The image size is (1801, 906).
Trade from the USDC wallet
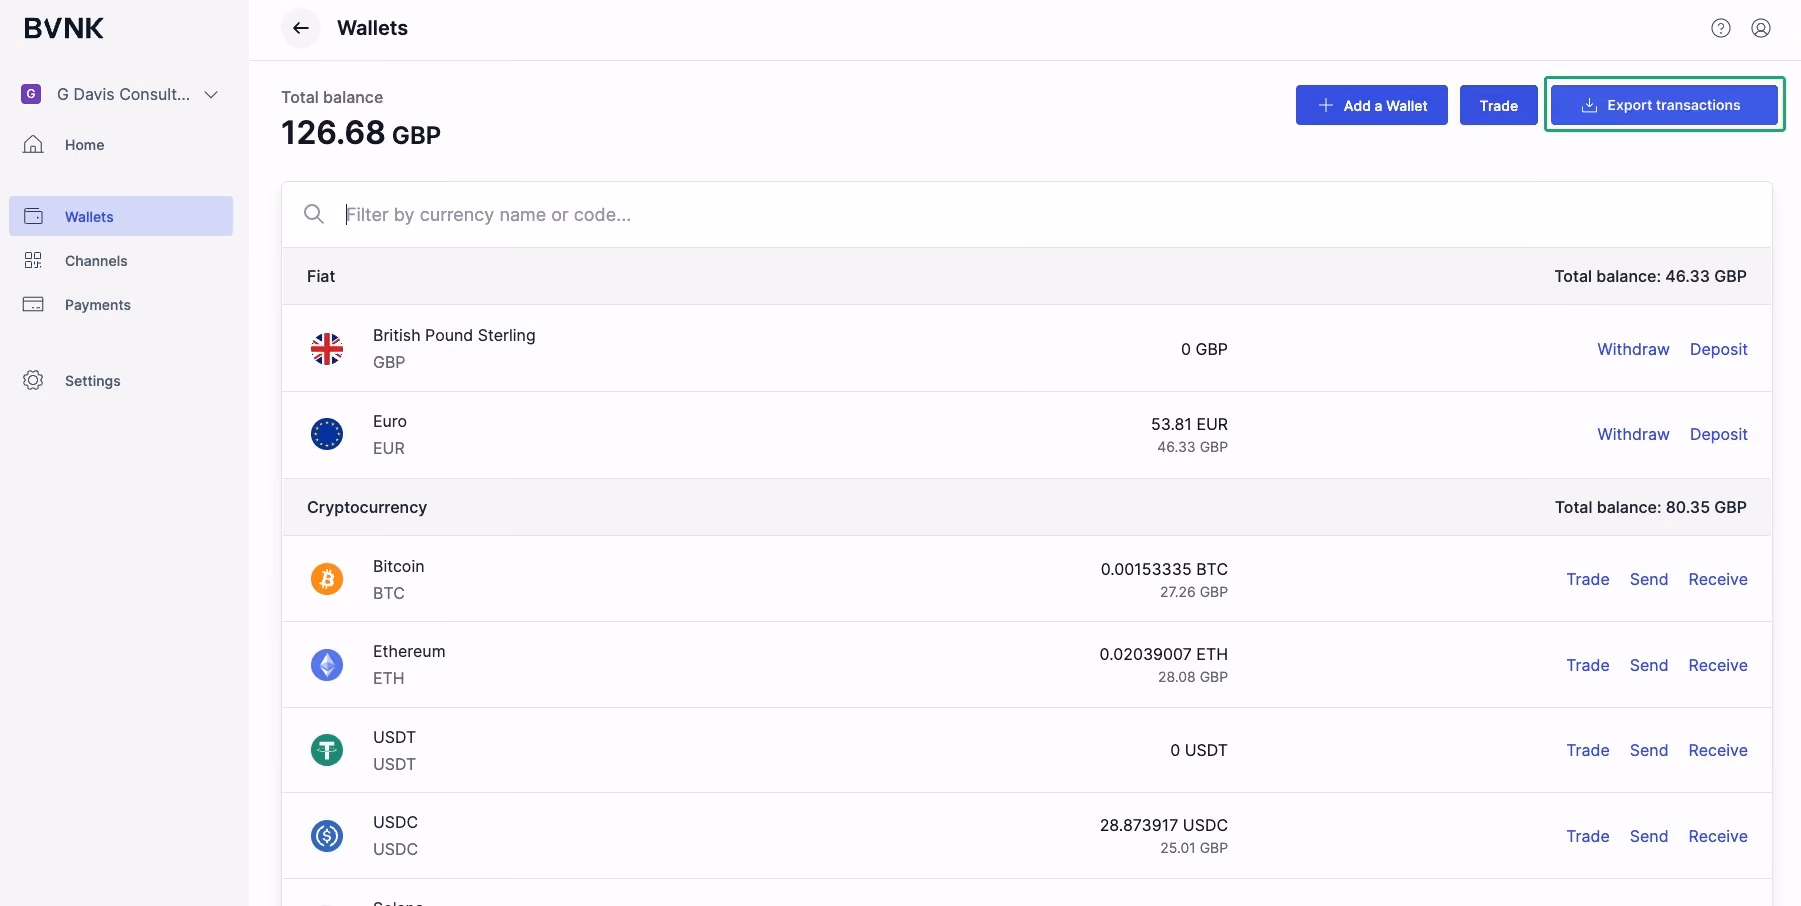[1588, 836]
